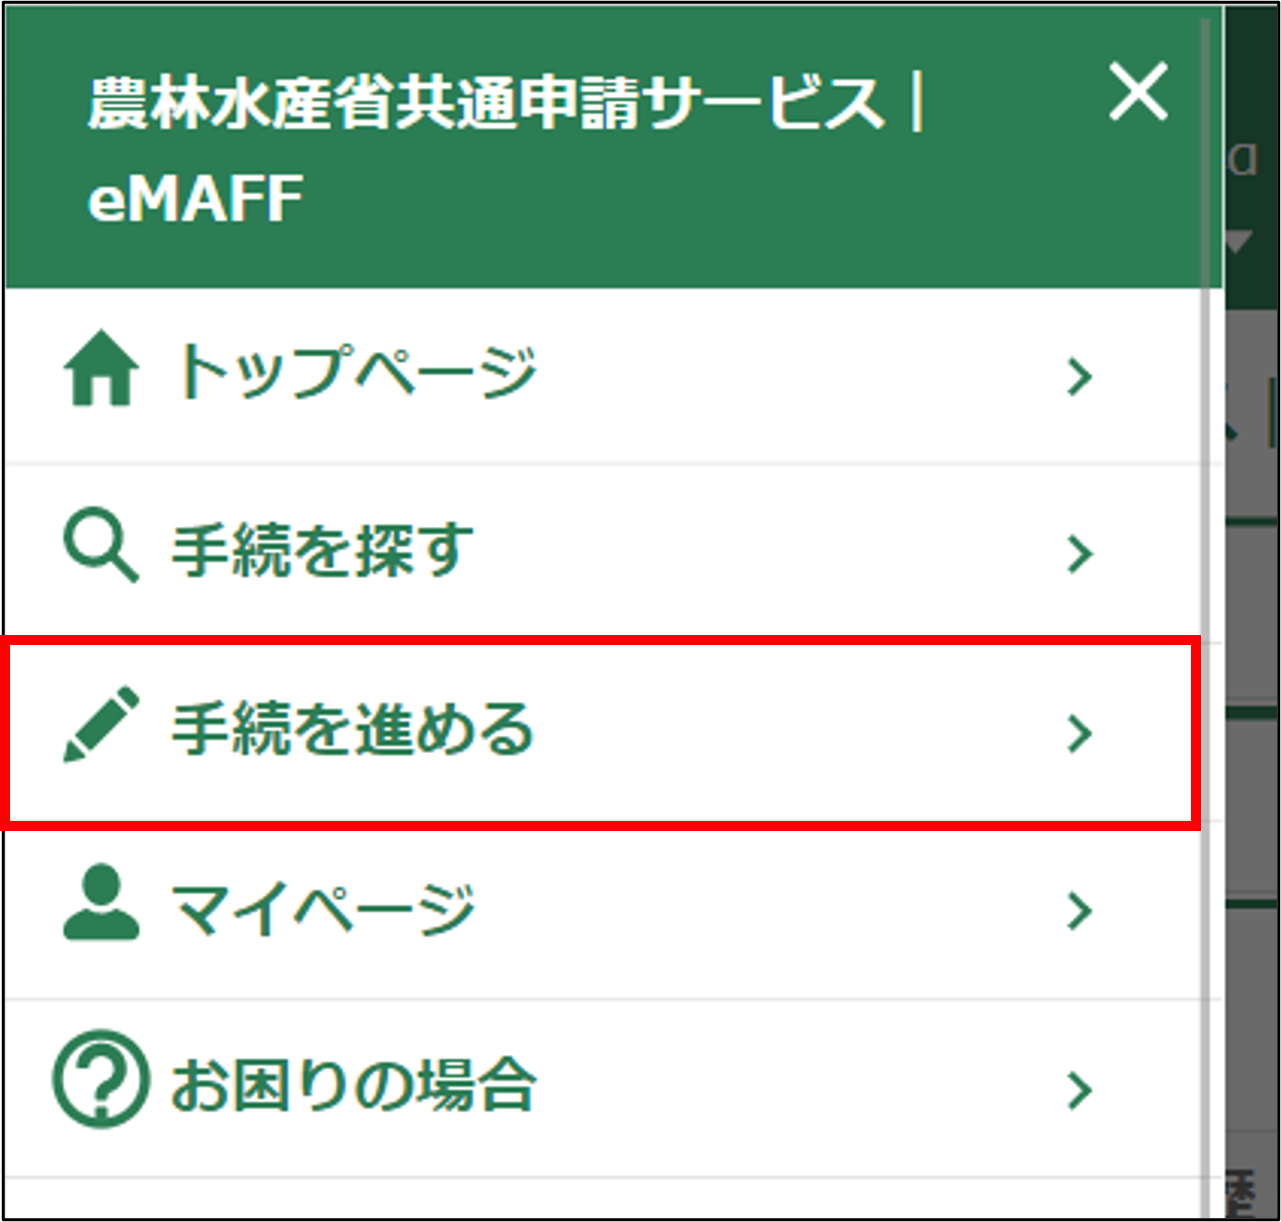
Task: Click the chevron on the 手続を探す row
Action: coord(1079,554)
